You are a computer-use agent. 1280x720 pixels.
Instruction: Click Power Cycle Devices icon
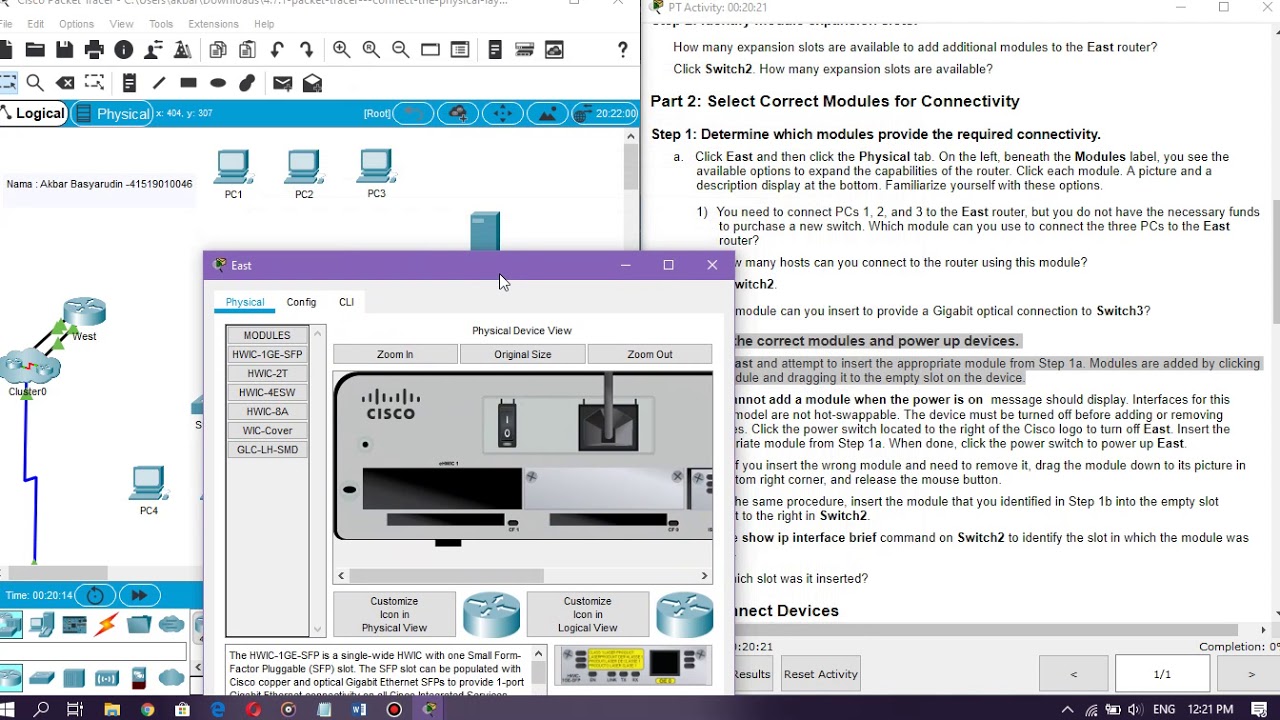(95, 595)
